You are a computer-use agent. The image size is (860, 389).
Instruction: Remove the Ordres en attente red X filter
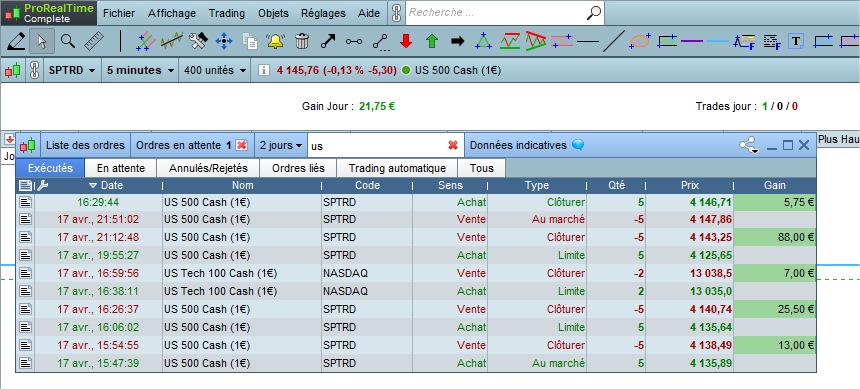point(242,145)
